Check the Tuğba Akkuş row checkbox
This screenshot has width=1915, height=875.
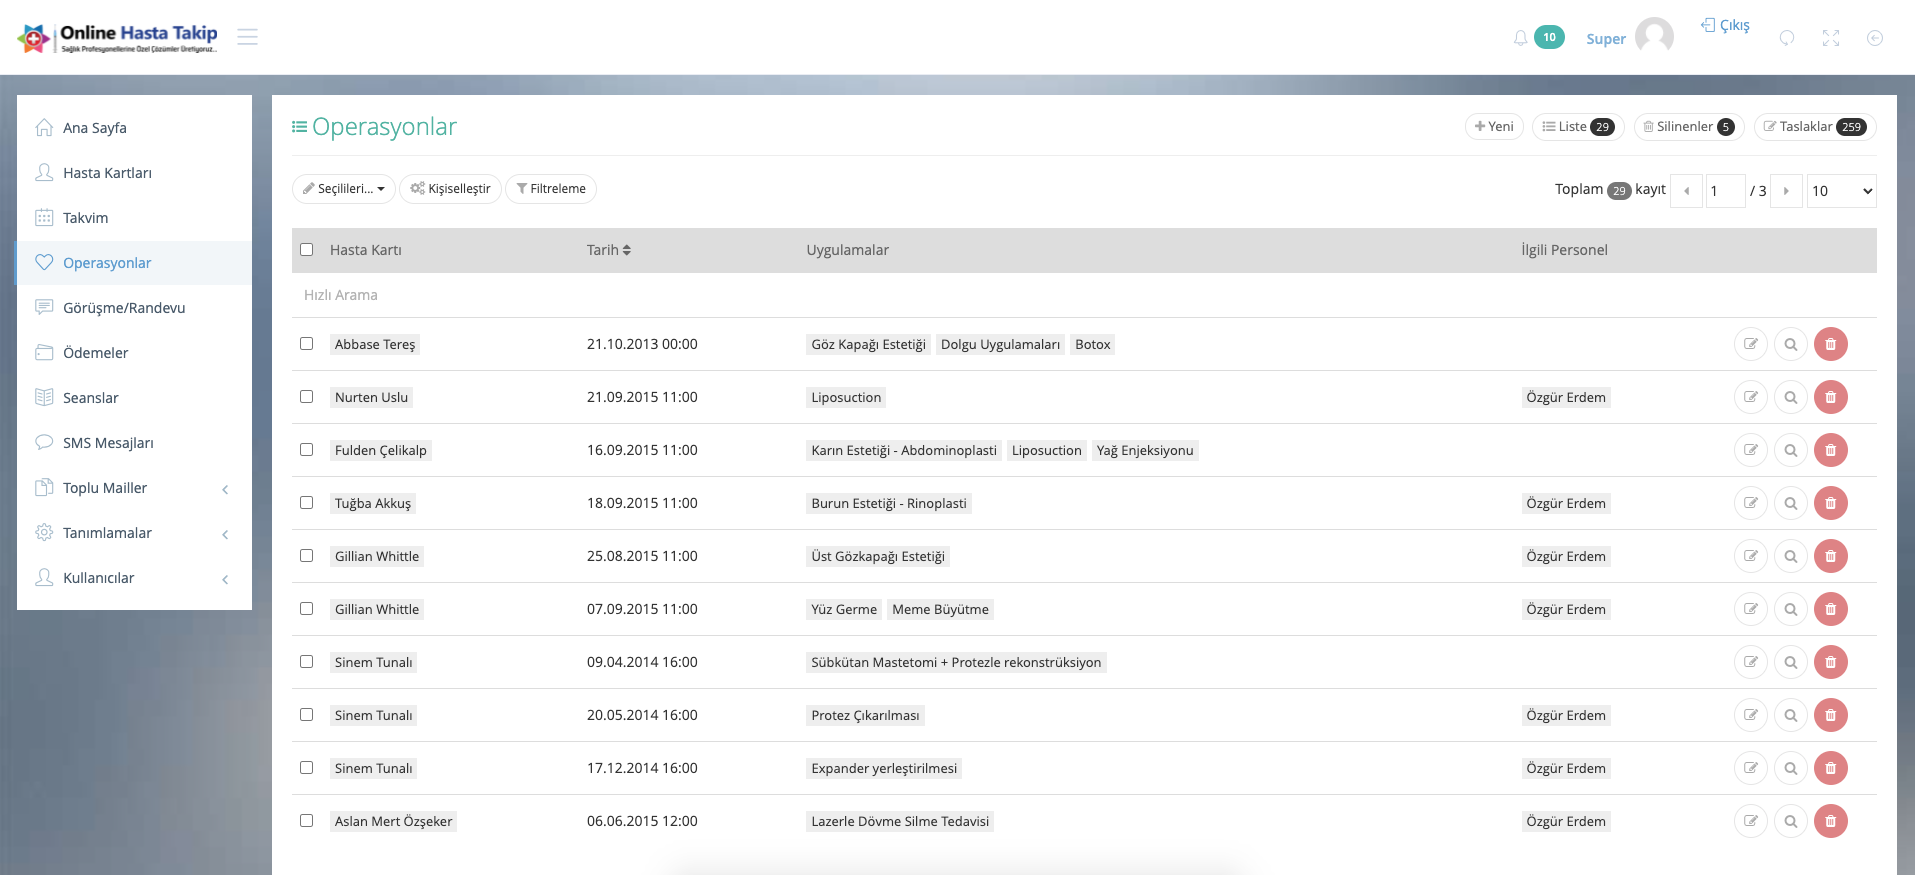(x=307, y=503)
